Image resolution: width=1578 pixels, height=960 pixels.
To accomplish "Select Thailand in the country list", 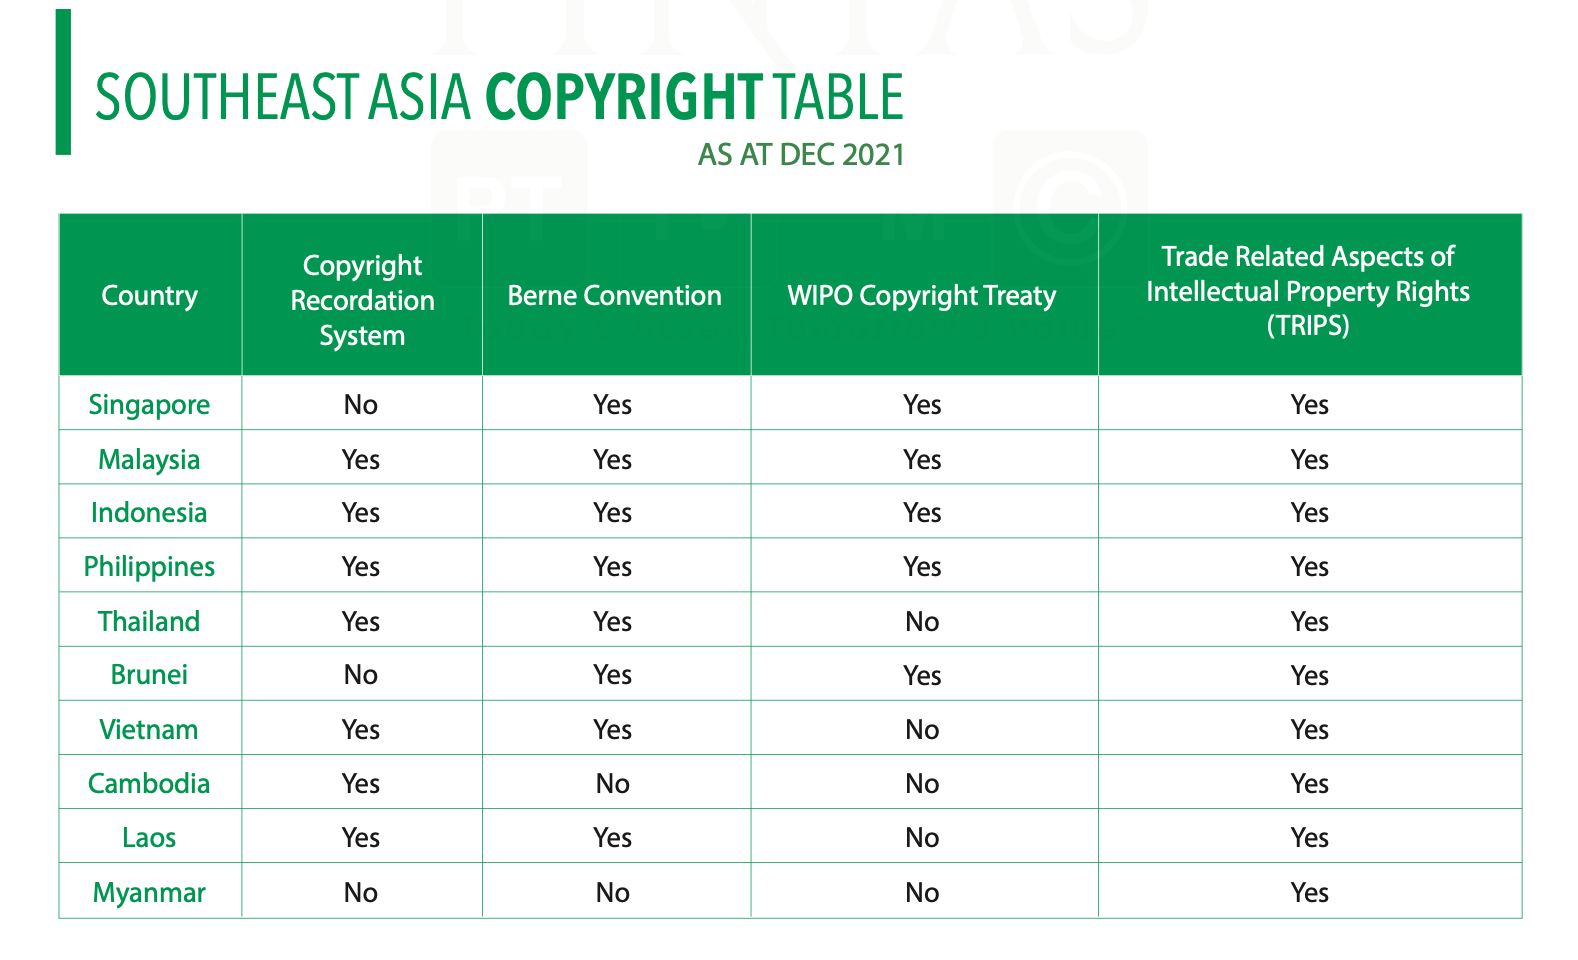I will (150, 621).
